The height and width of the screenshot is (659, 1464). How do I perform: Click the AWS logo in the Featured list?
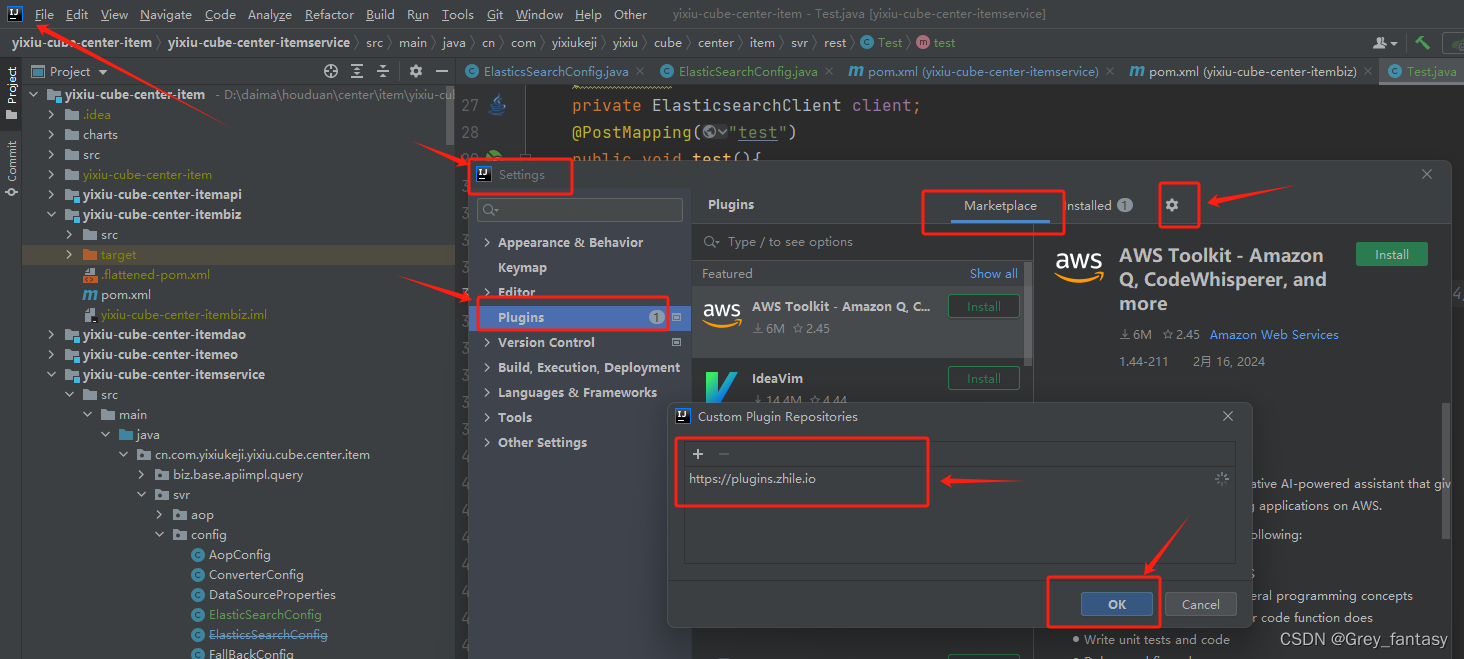721,316
